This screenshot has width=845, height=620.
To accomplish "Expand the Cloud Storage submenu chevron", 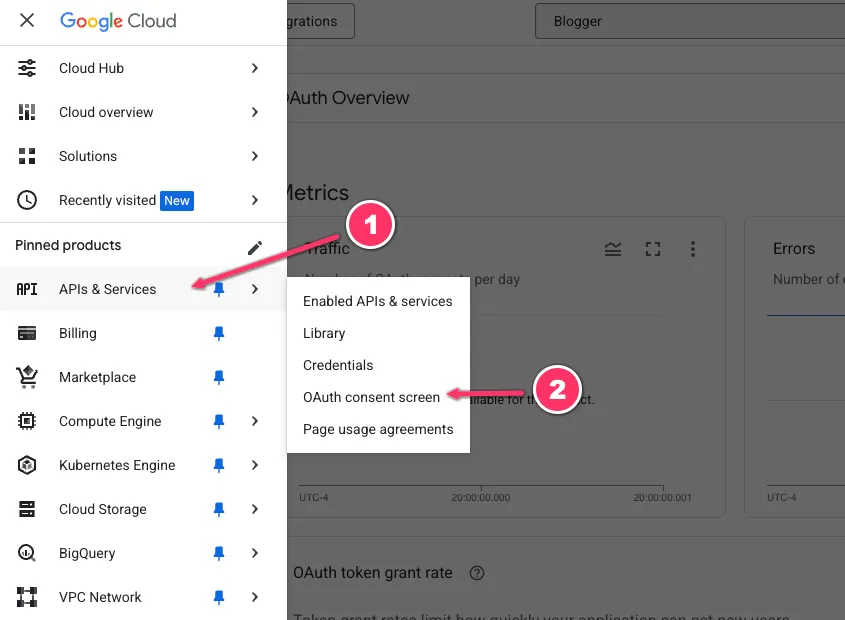I will click(255, 509).
